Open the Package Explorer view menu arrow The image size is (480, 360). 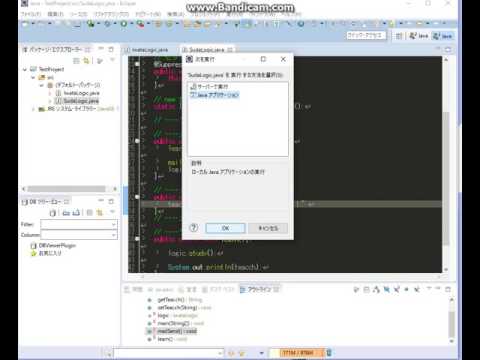click(x=112, y=60)
